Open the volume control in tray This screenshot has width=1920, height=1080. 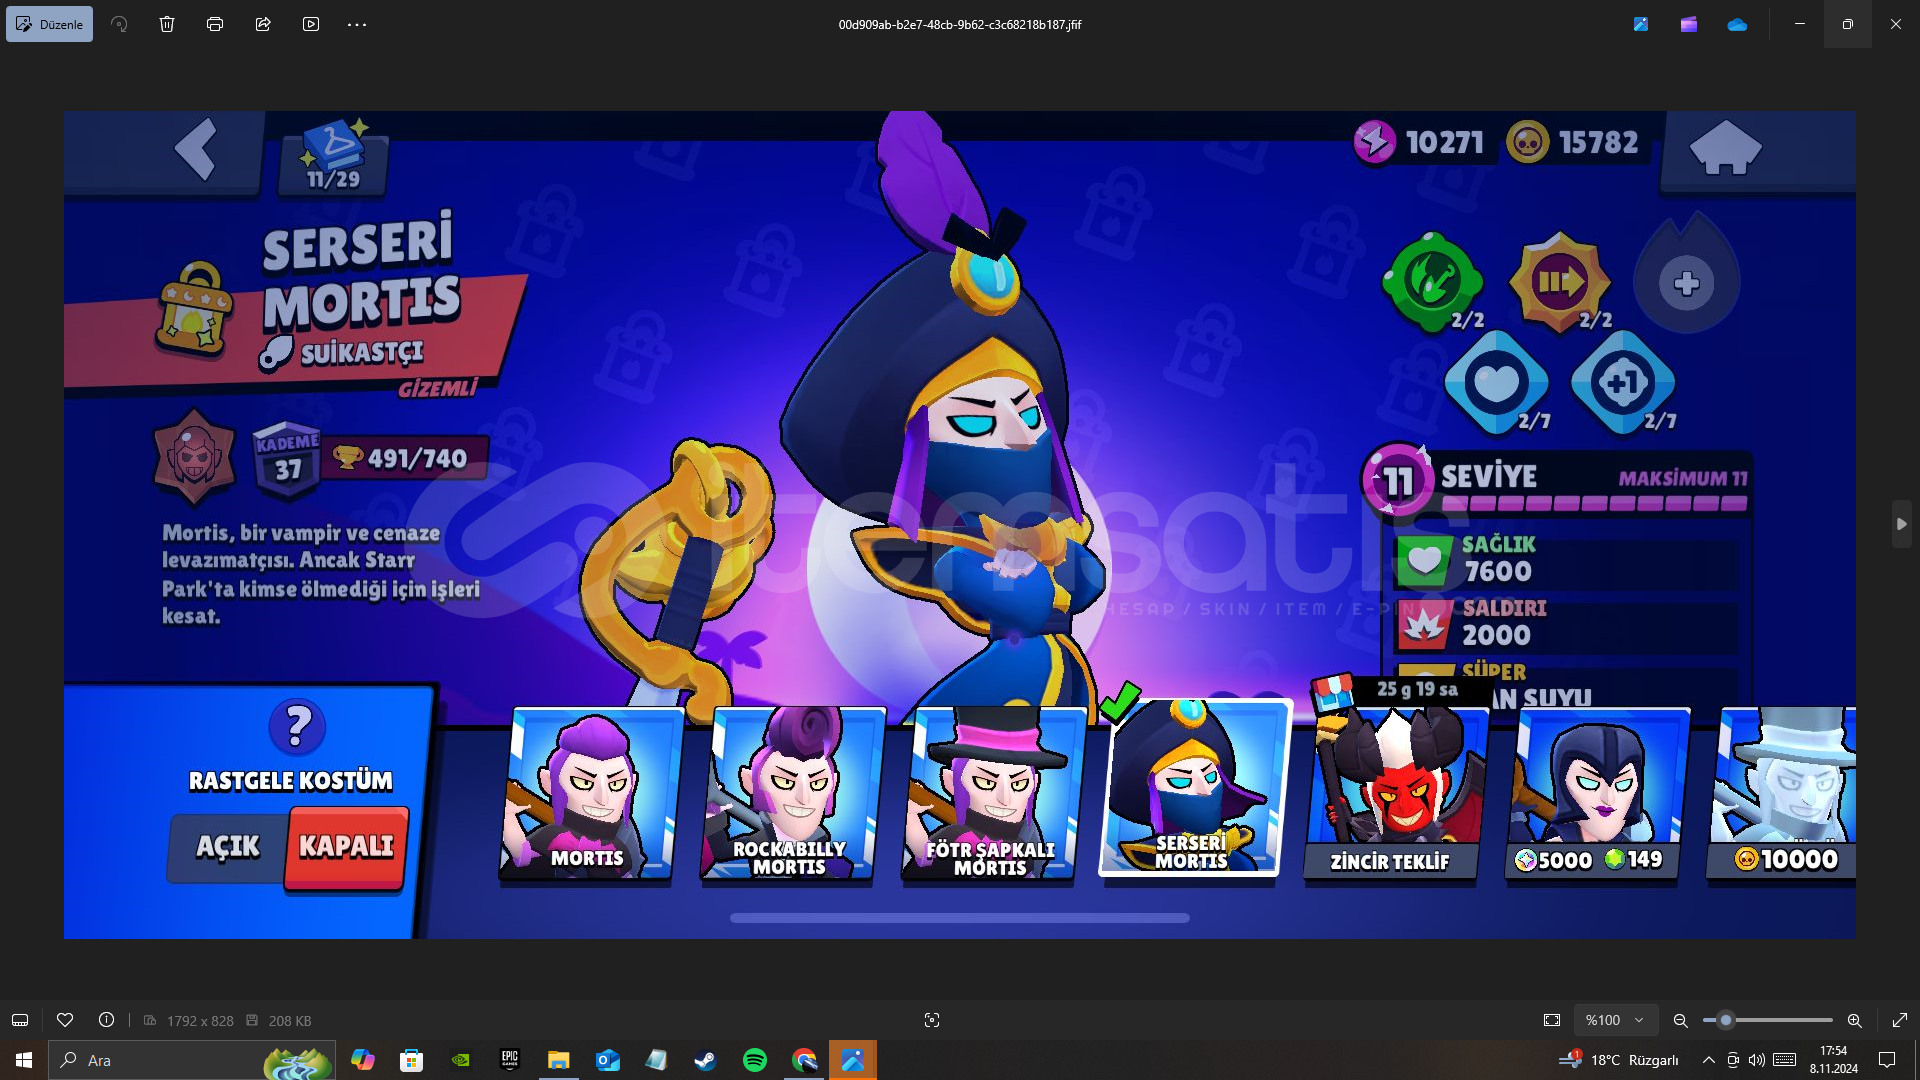(1757, 1060)
